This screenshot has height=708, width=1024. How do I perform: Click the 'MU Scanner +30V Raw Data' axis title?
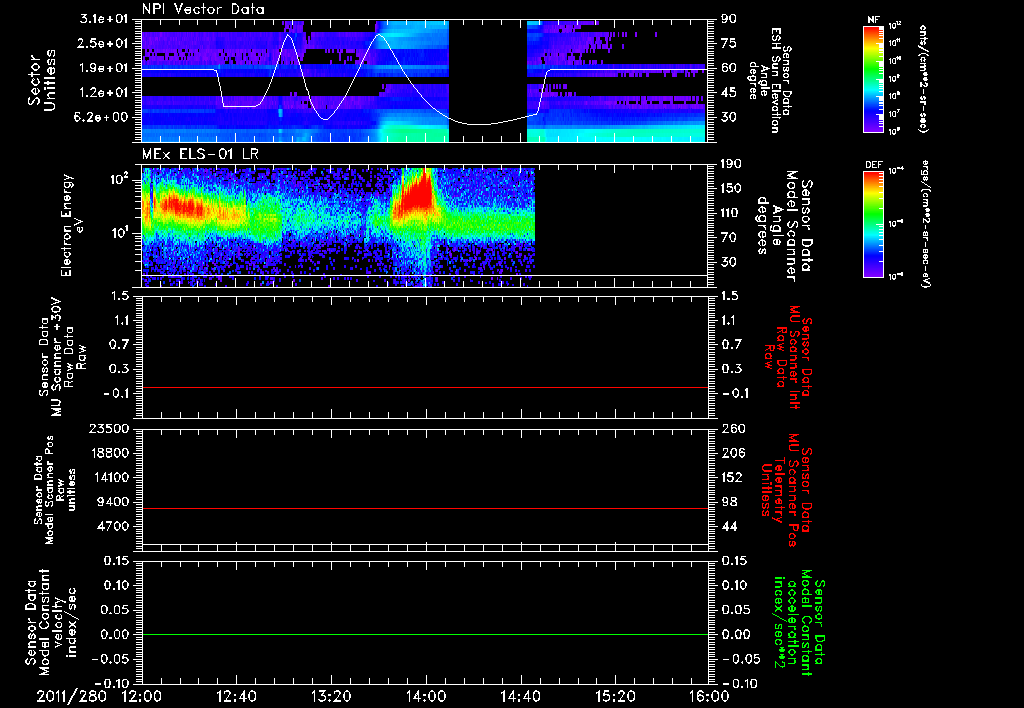click(x=62, y=357)
